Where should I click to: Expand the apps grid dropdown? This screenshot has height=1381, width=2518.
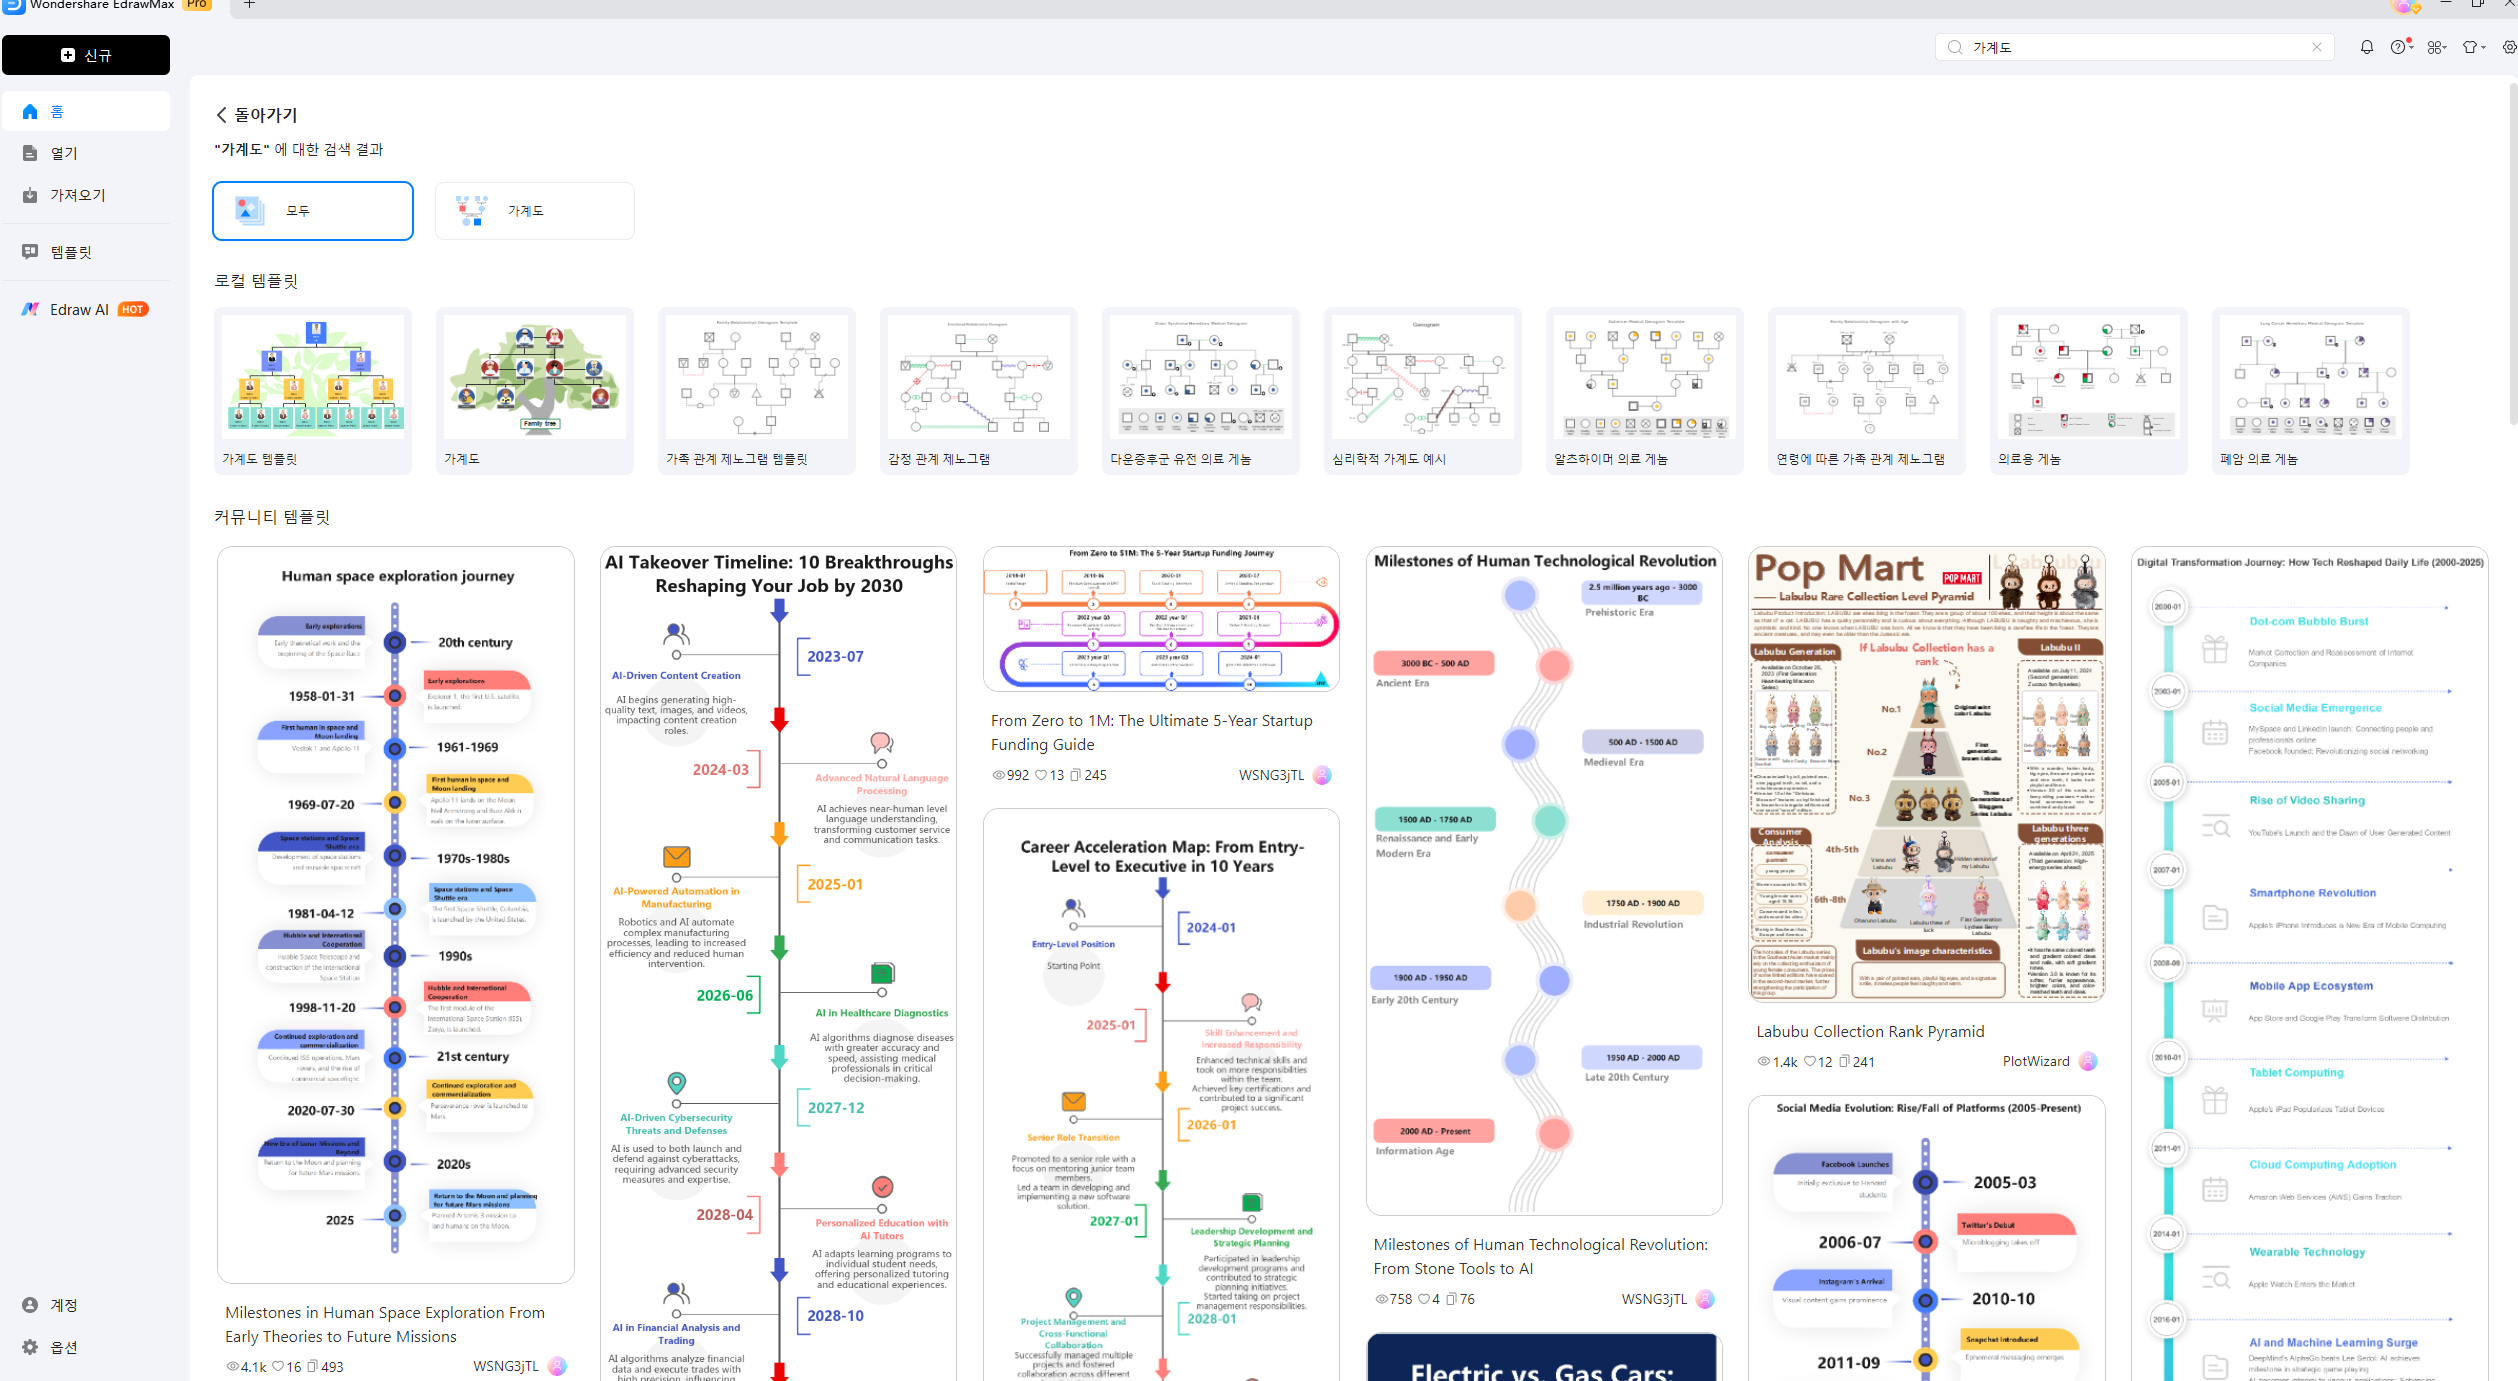pyautogui.click(x=2436, y=47)
